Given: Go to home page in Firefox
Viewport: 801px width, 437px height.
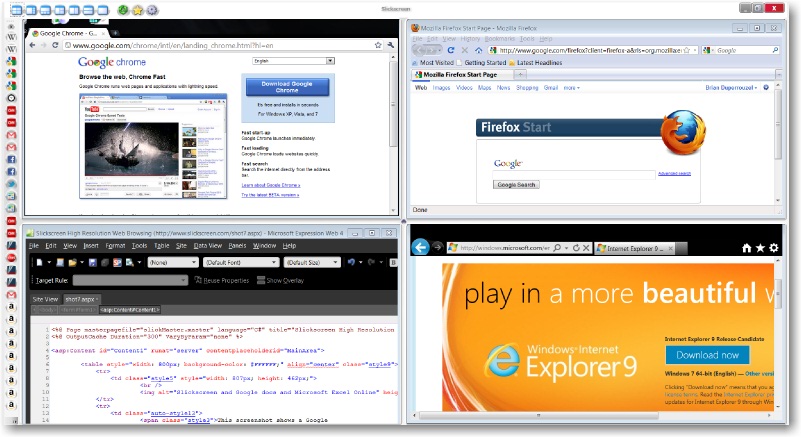Looking at the screenshot, I should point(479,50).
